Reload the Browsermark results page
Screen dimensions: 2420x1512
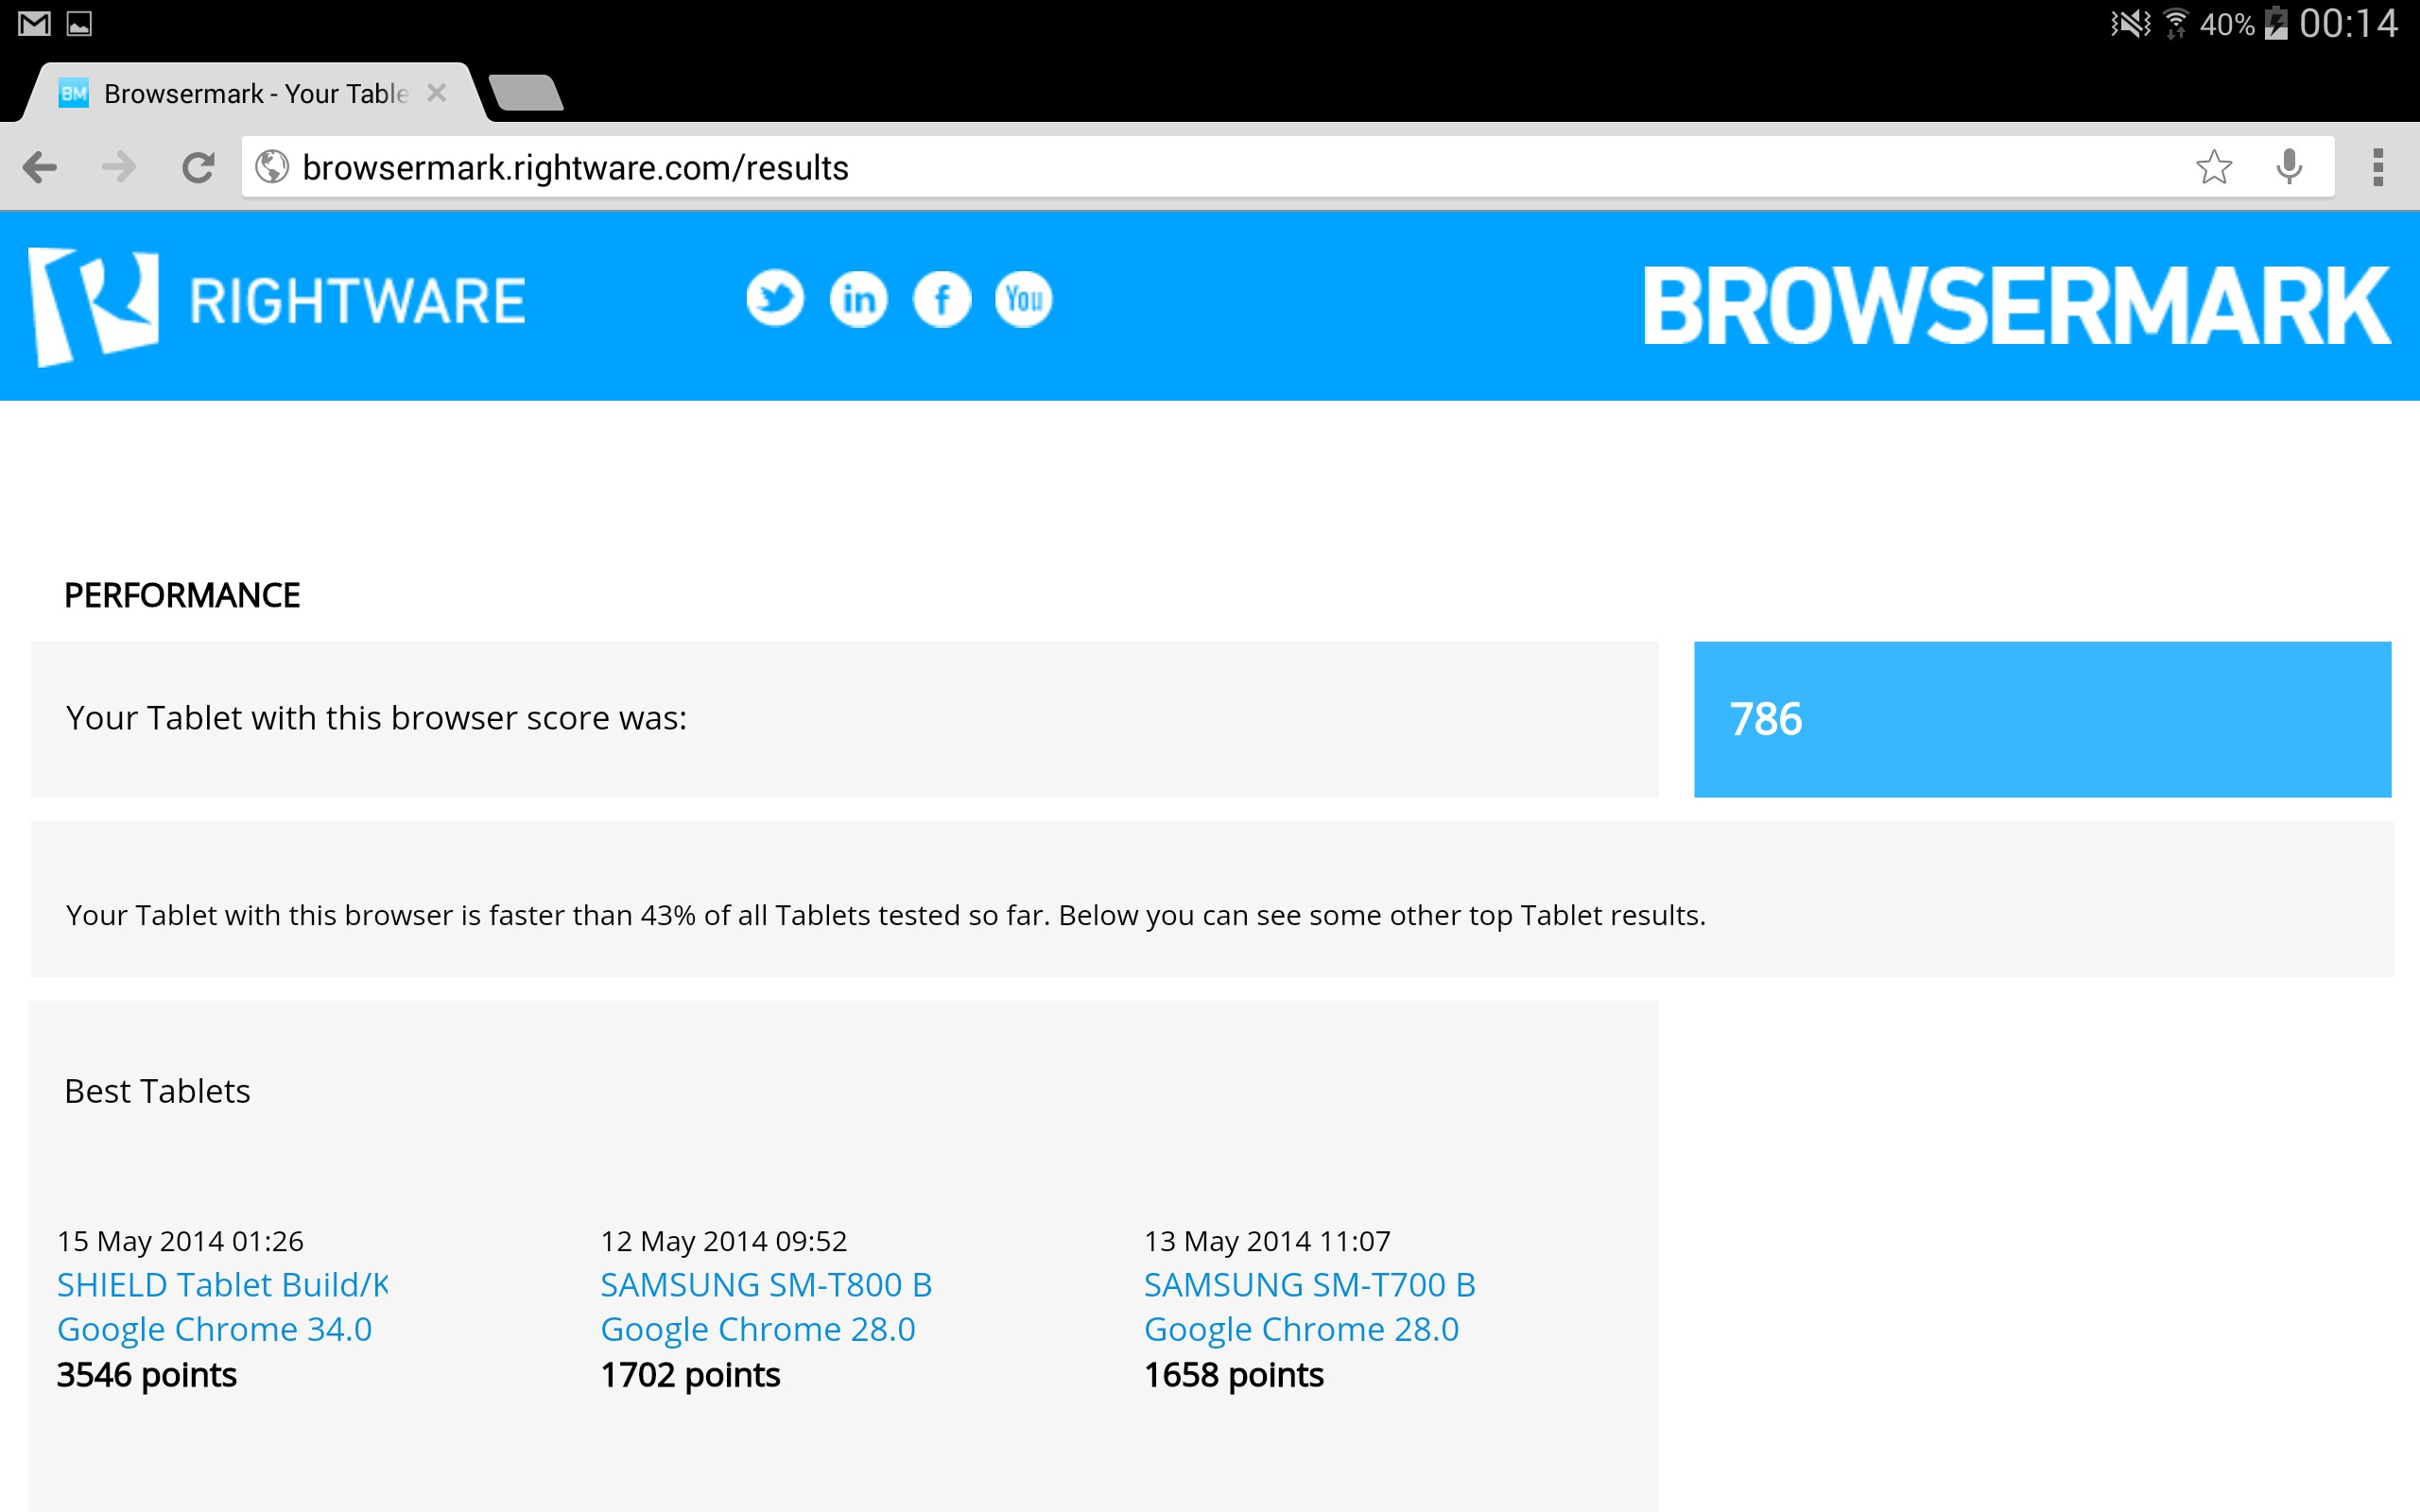pyautogui.click(x=198, y=167)
